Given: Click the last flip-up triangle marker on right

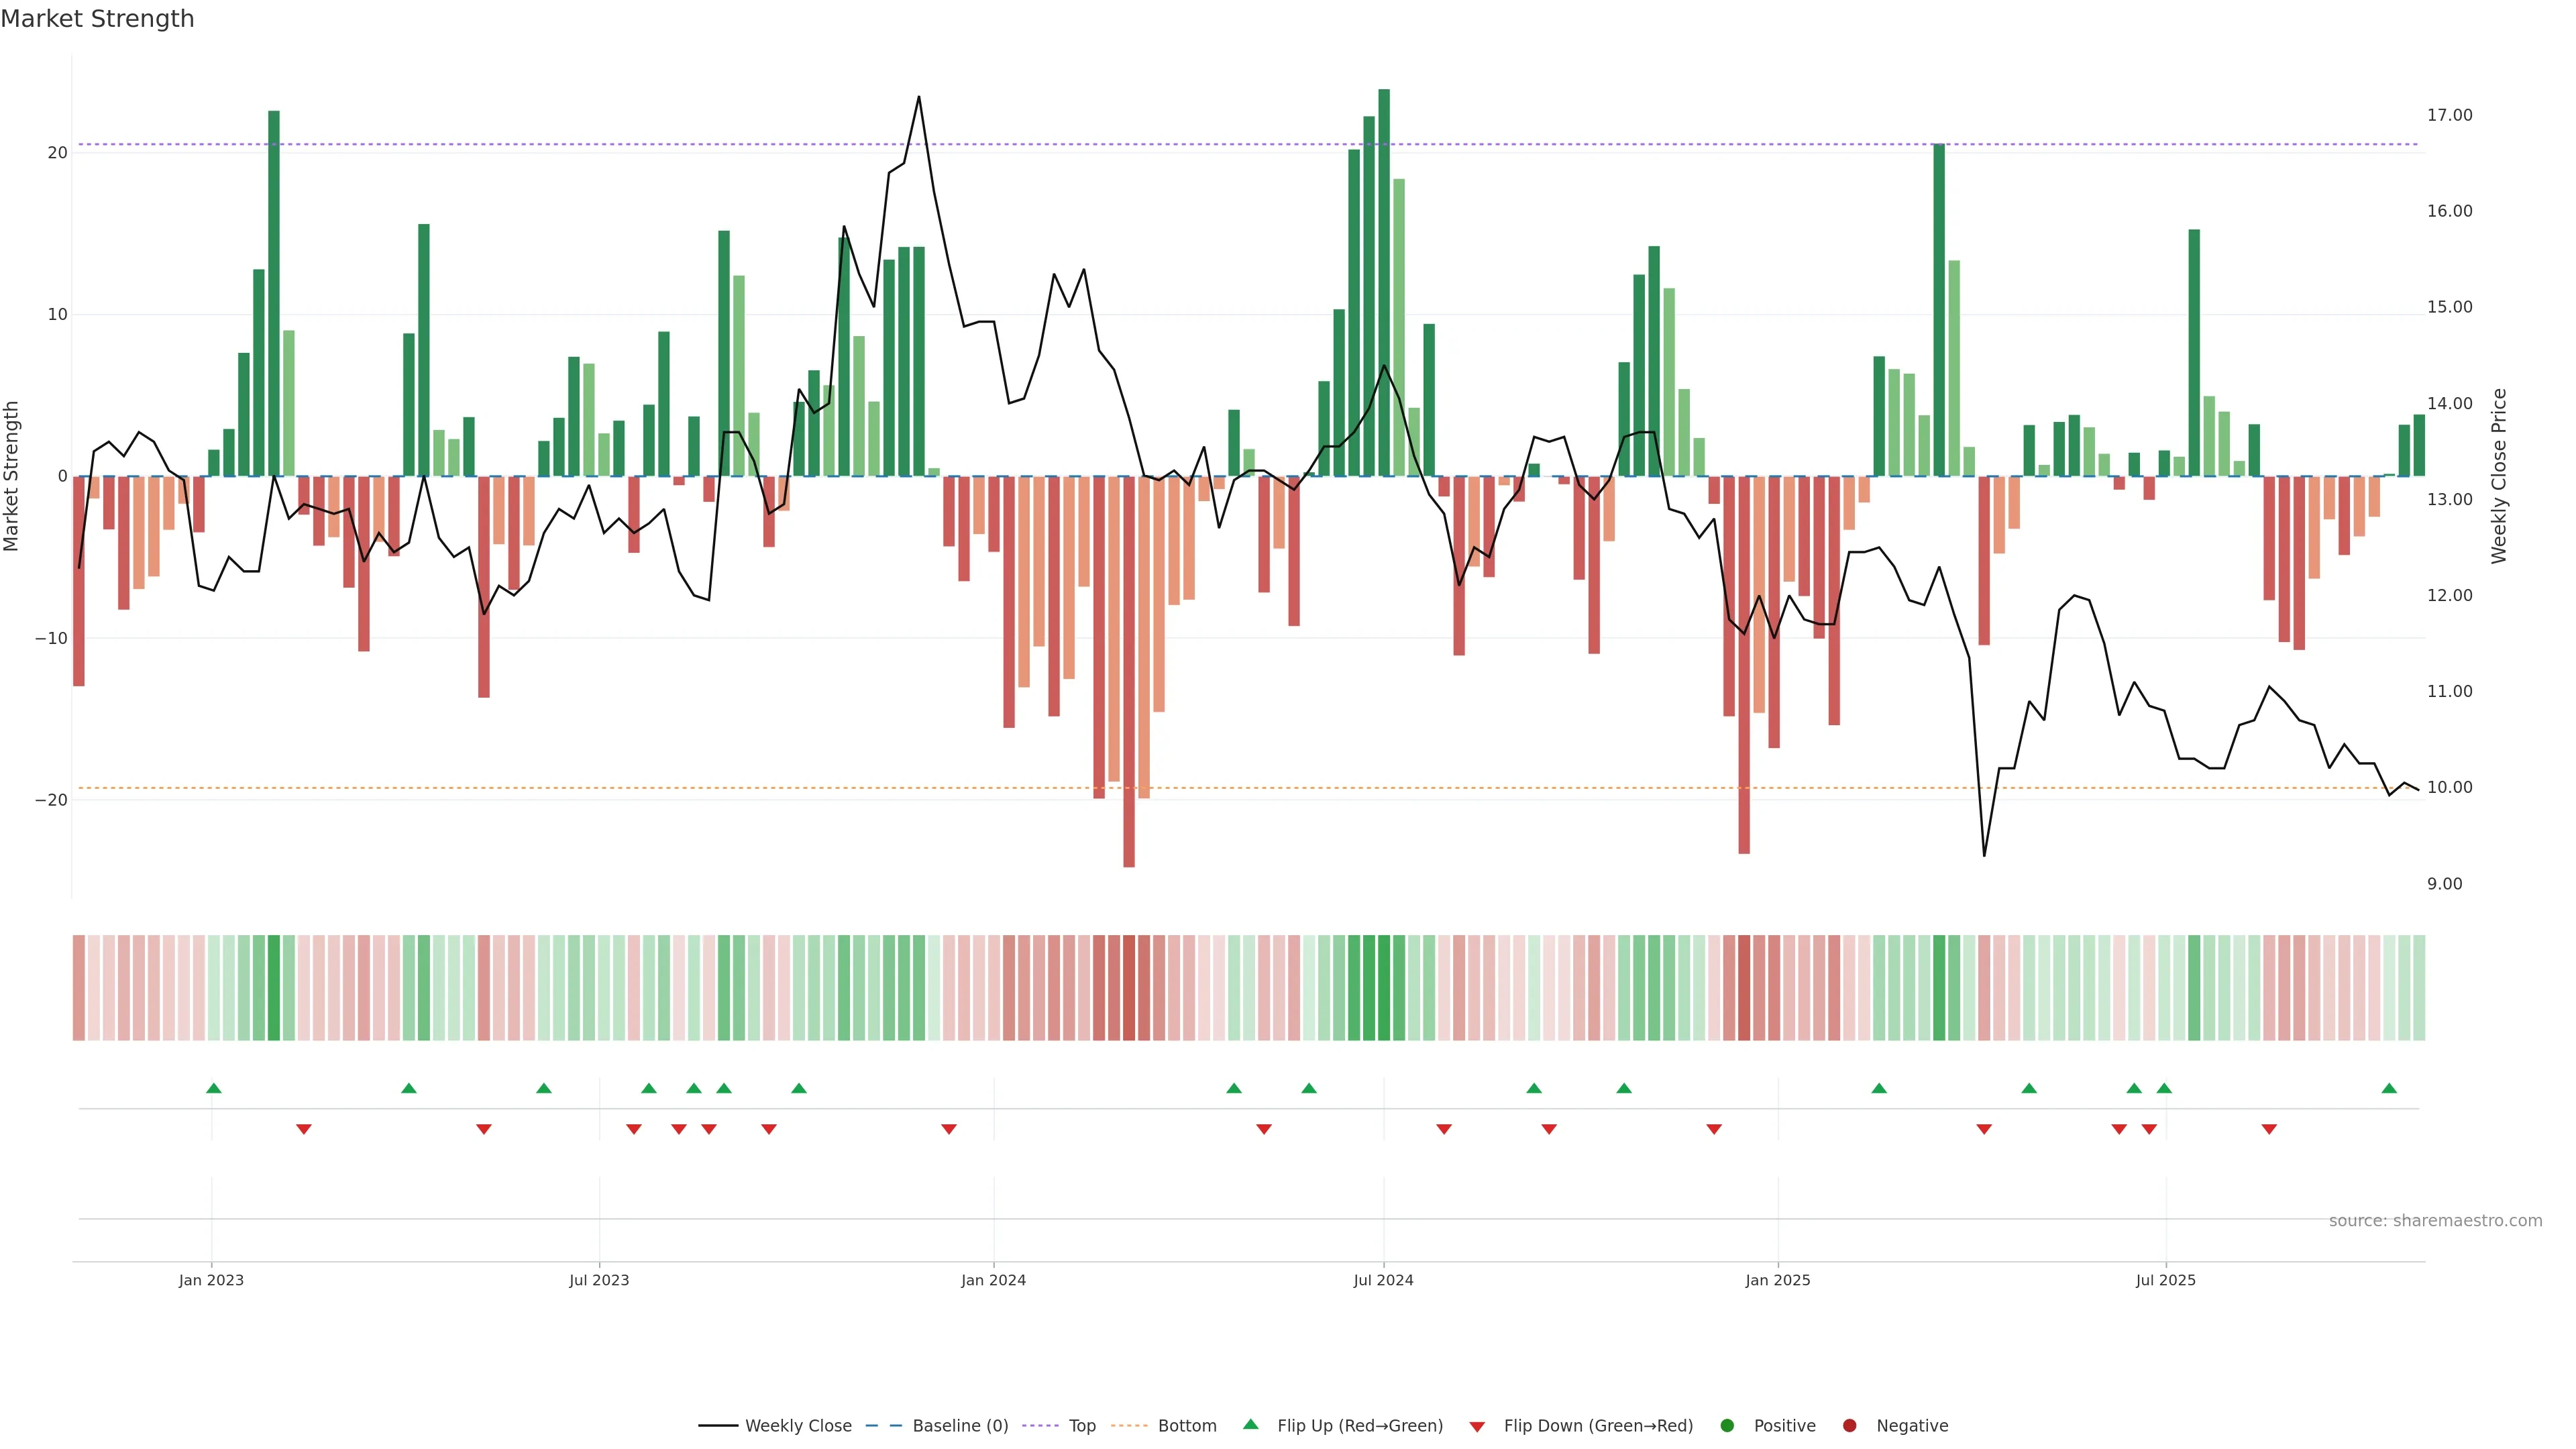Looking at the screenshot, I should point(2389,1088).
